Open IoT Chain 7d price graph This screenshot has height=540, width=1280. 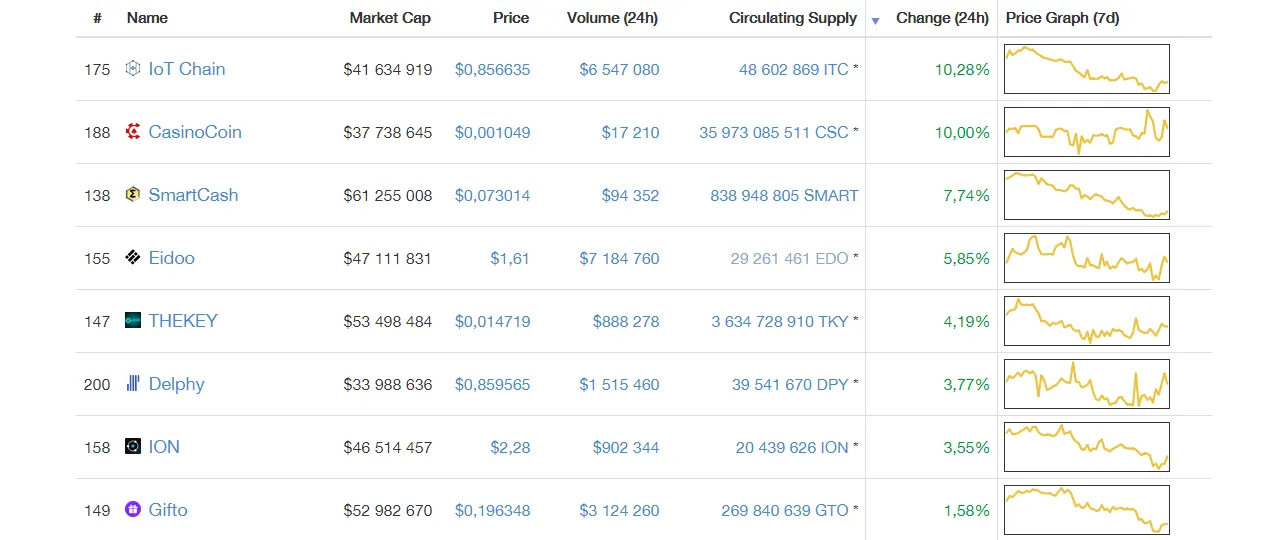(x=1087, y=69)
